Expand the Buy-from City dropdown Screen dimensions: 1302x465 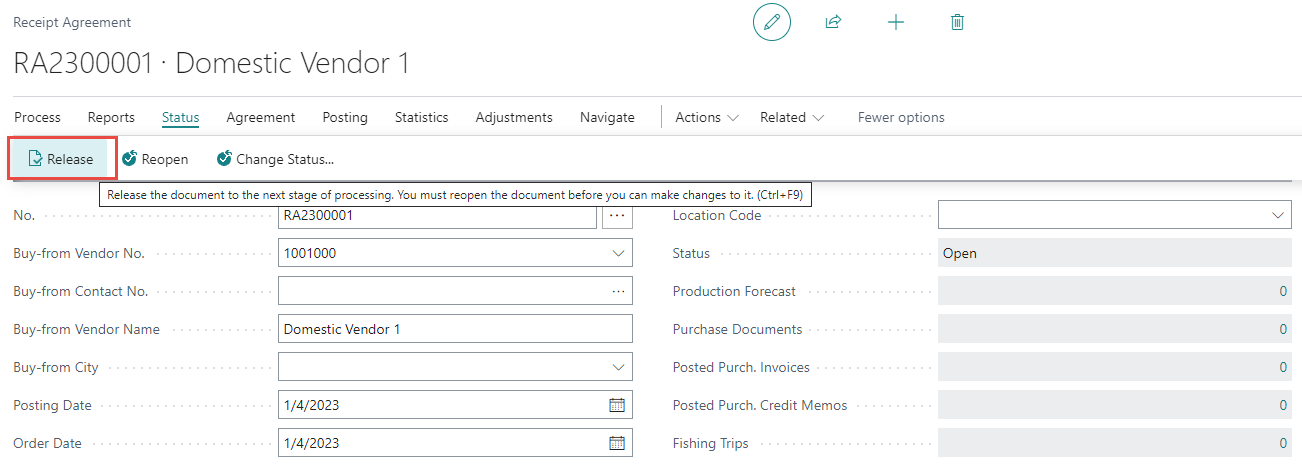pyautogui.click(x=617, y=367)
